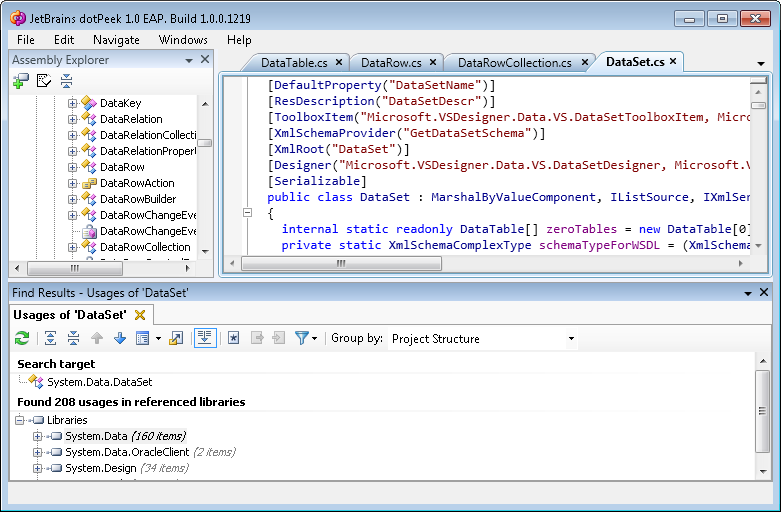
Task: Click the code editor horizontal scrollbar thumb
Action: [341, 263]
